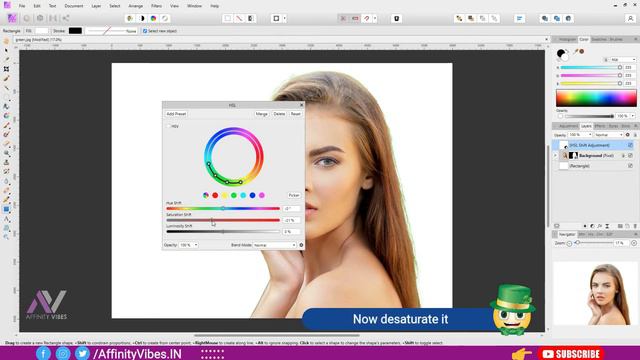Hide the HSL Shift Adjustment layer
This screenshot has width=640, height=360.
pos(630,145)
